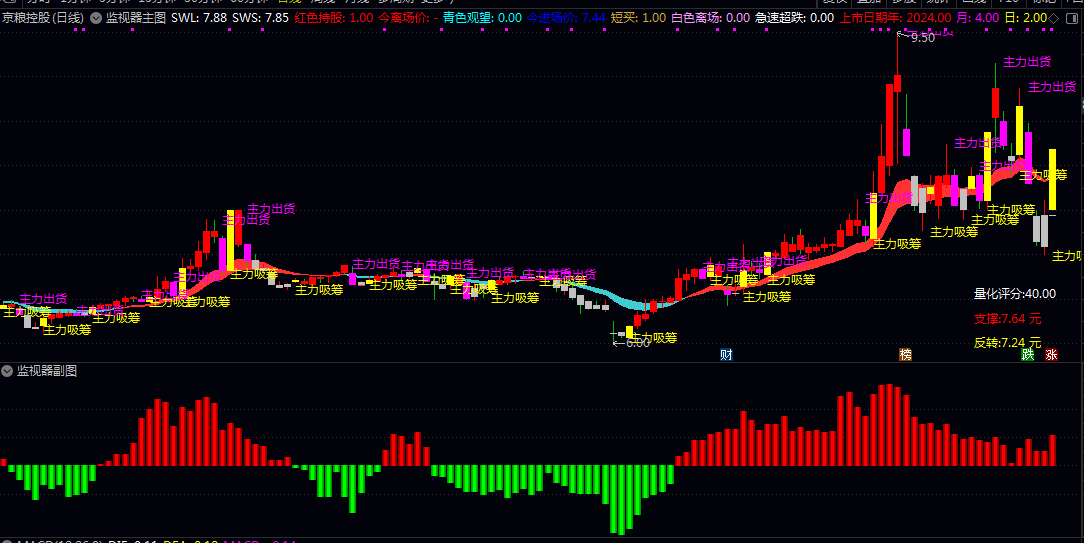The height and width of the screenshot is (543, 1084).
Task: Select the 监视器副图 indicator name
Action: pos(47,371)
